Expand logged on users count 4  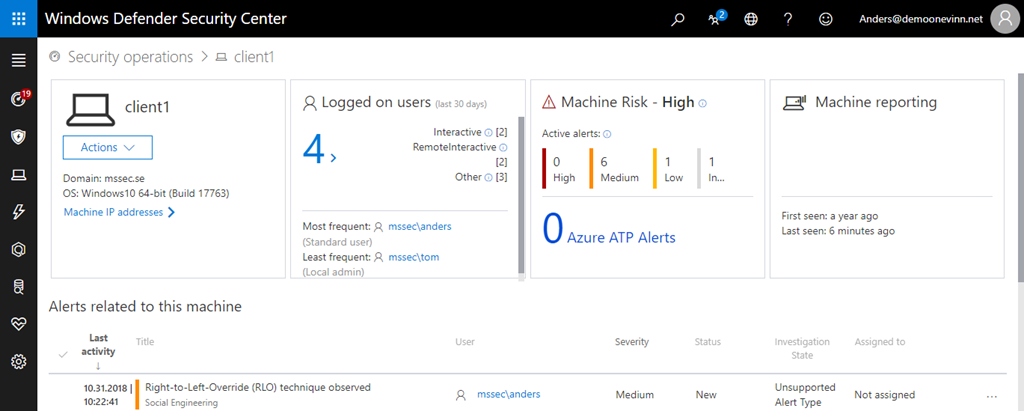pyautogui.click(x=320, y=152)
